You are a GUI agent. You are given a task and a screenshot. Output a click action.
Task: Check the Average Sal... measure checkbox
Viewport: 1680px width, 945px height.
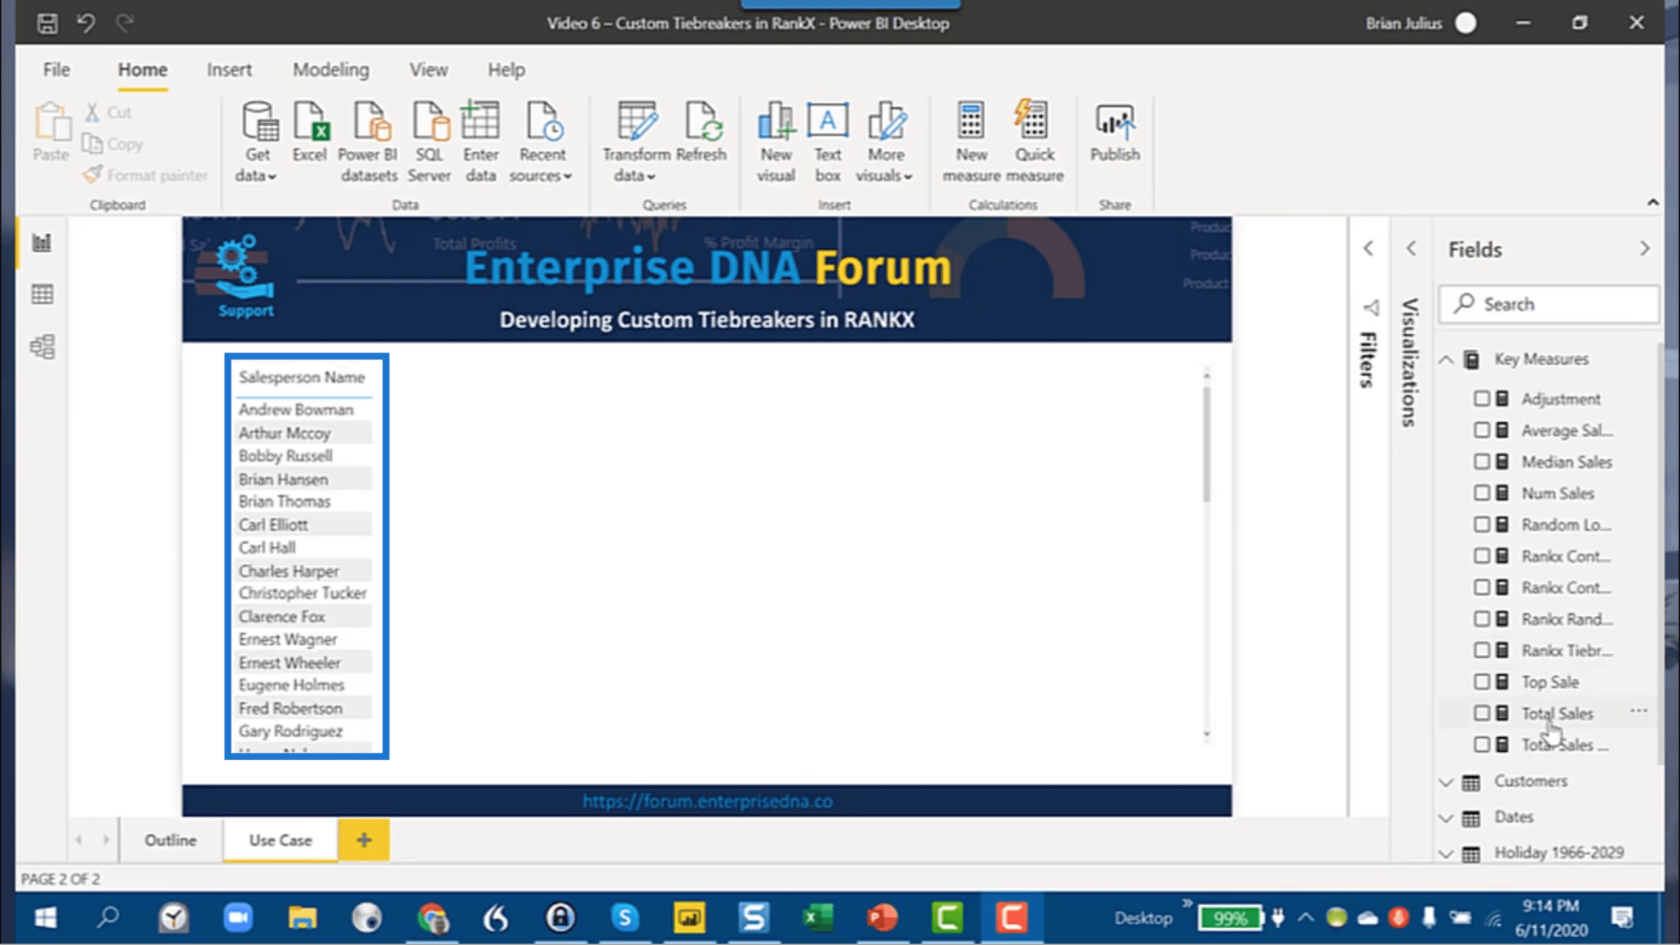(1482, 430)
